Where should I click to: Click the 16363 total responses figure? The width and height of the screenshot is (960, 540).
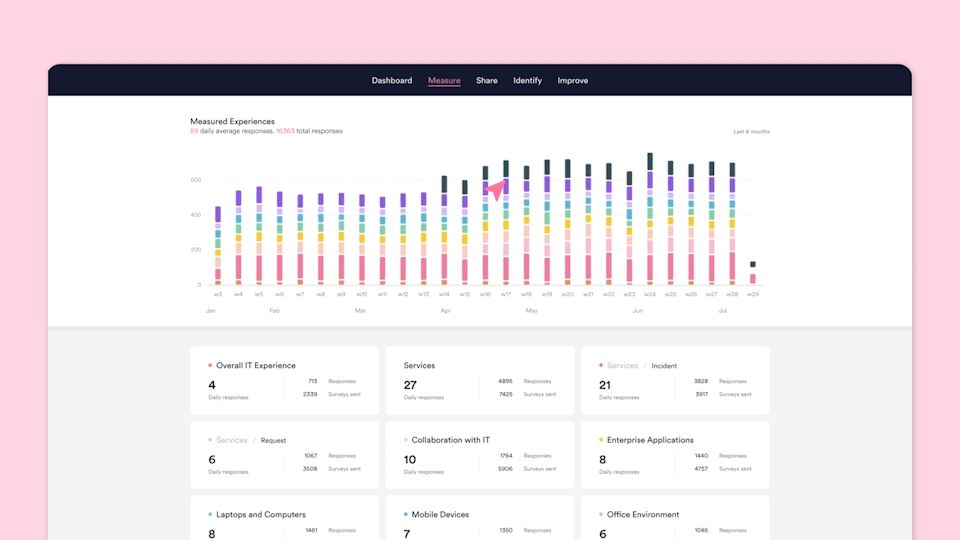pyautogui.click(x=285, y=131)
